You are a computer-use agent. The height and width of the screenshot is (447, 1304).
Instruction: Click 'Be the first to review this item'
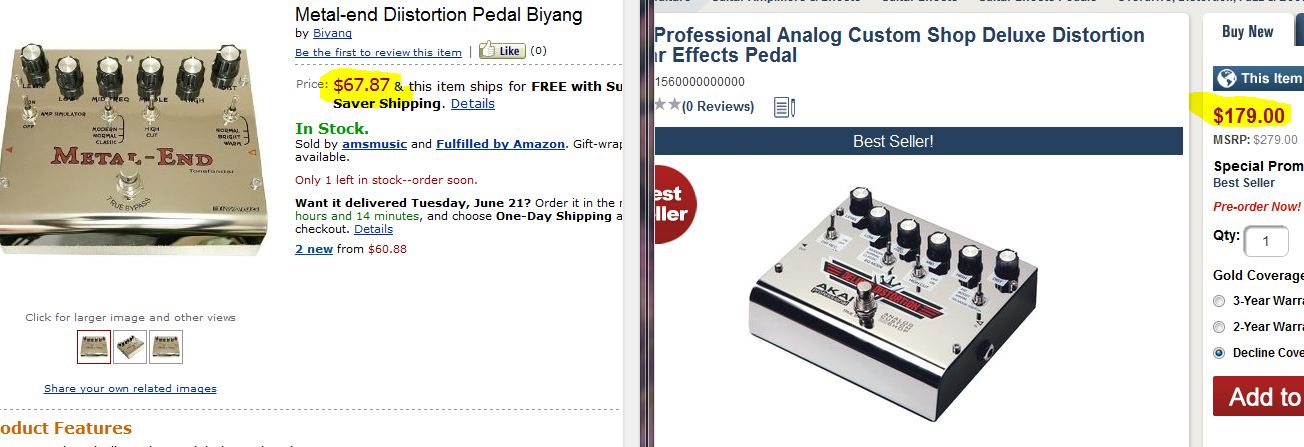pyautogui.click(x=378, y=52)
